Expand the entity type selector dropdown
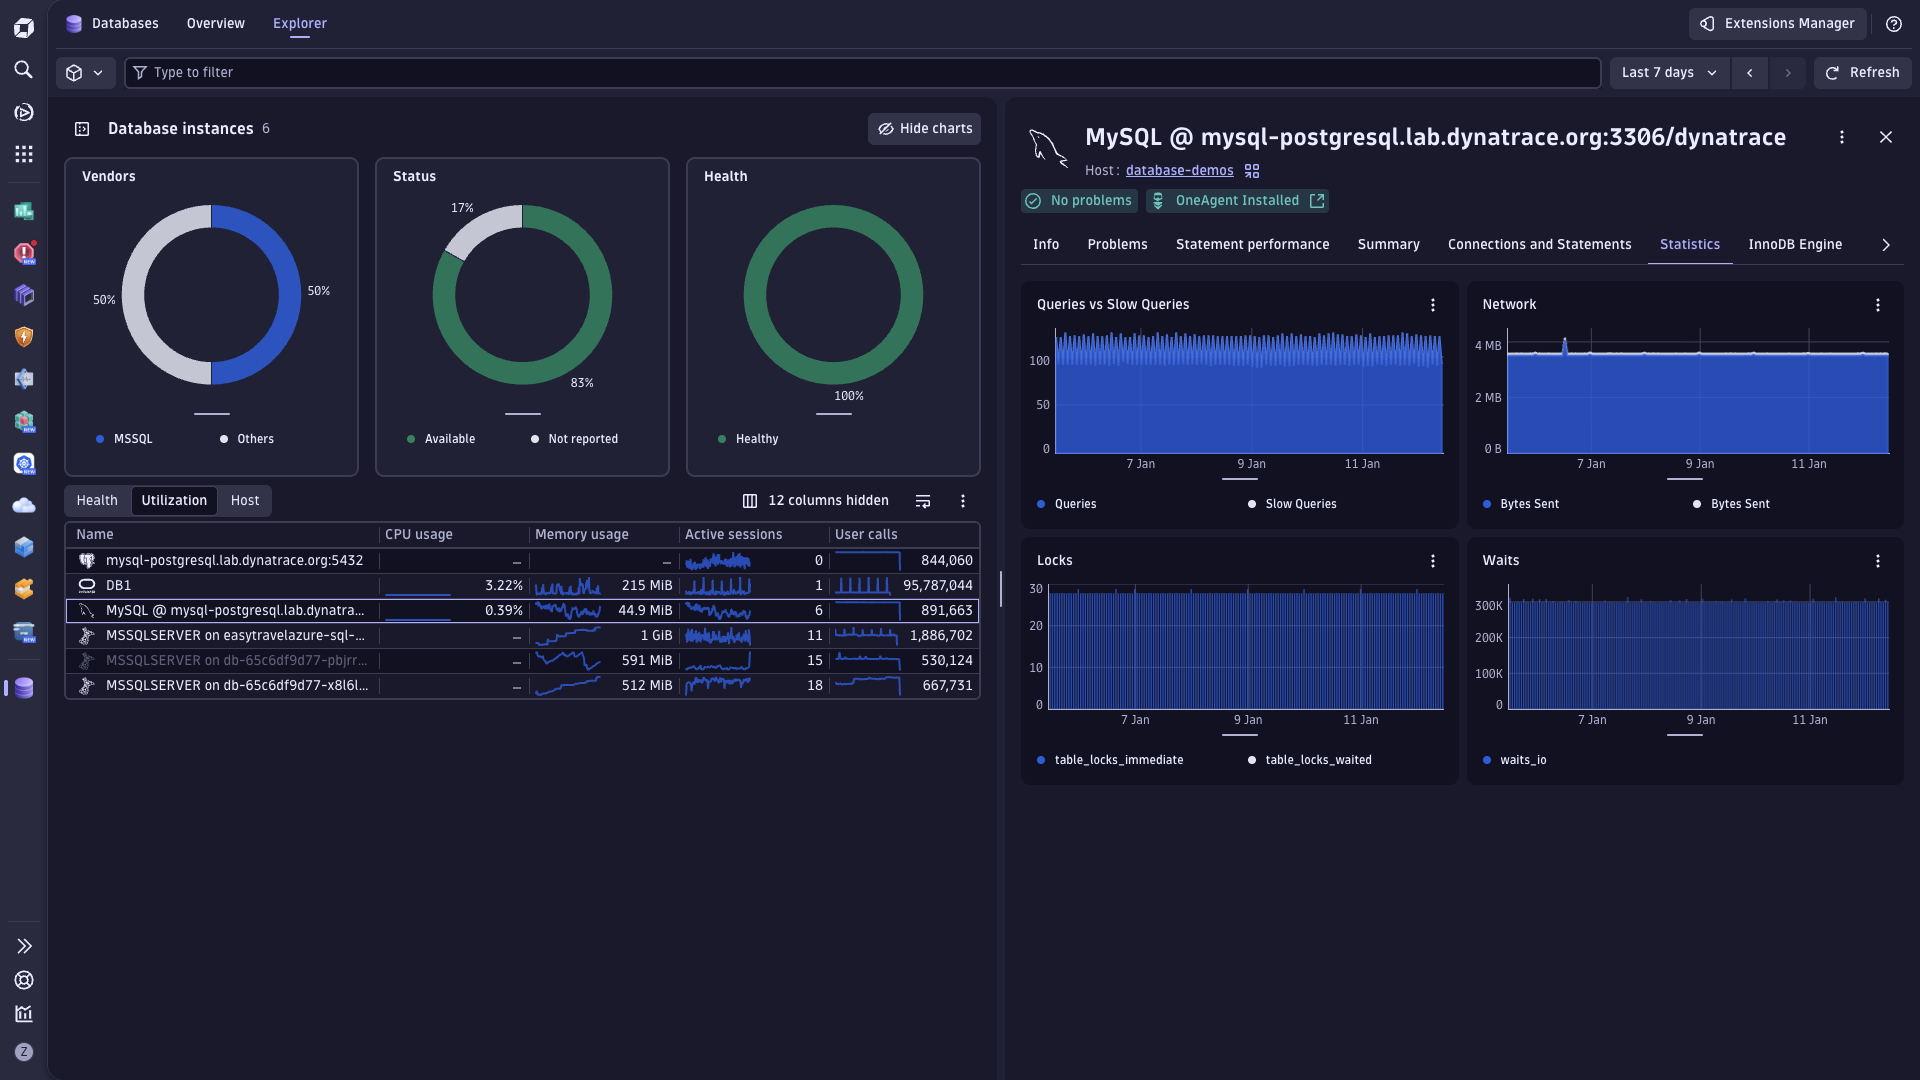The width and height of the screenshot is (1920, 1080). click(85, 73)
